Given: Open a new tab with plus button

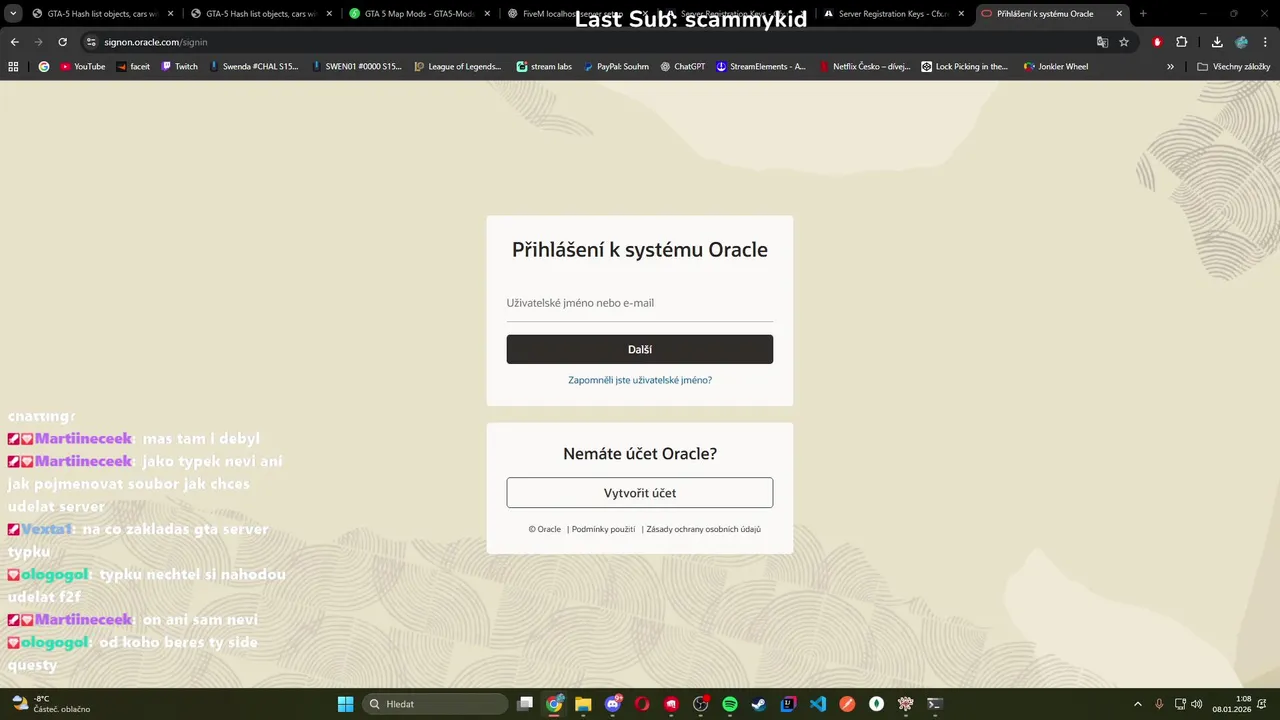Looking at the screenshot, I should (x=1143, y=14).
